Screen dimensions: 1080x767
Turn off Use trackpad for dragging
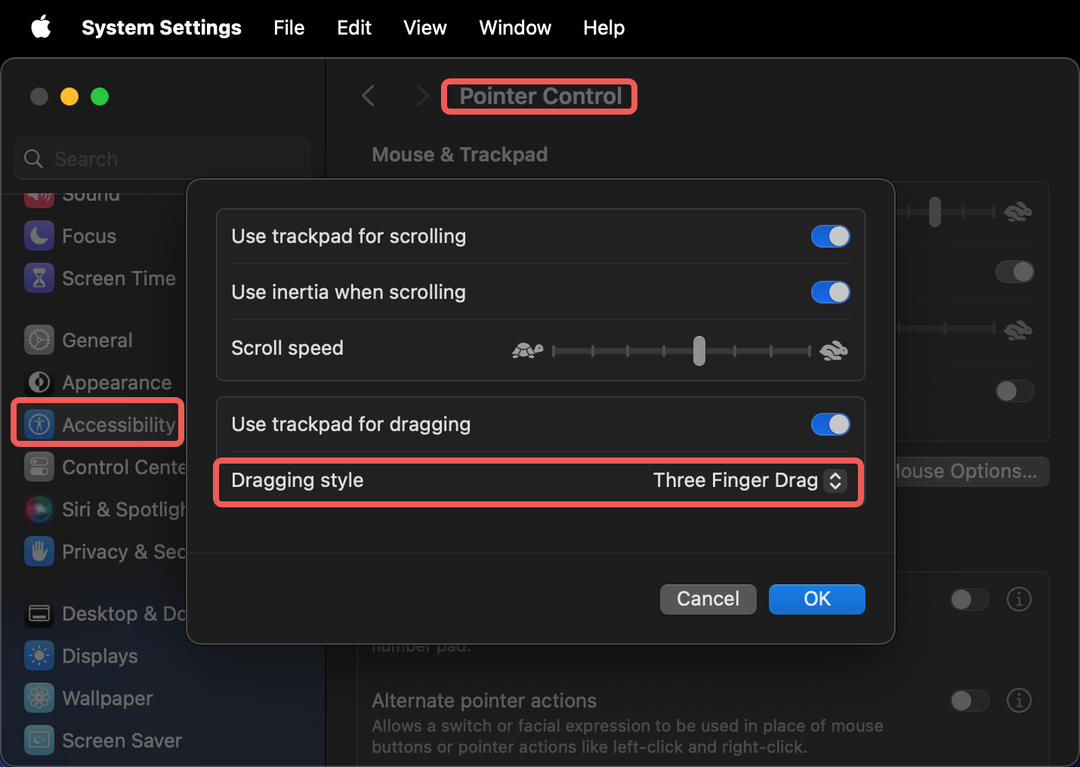(830, 424)
